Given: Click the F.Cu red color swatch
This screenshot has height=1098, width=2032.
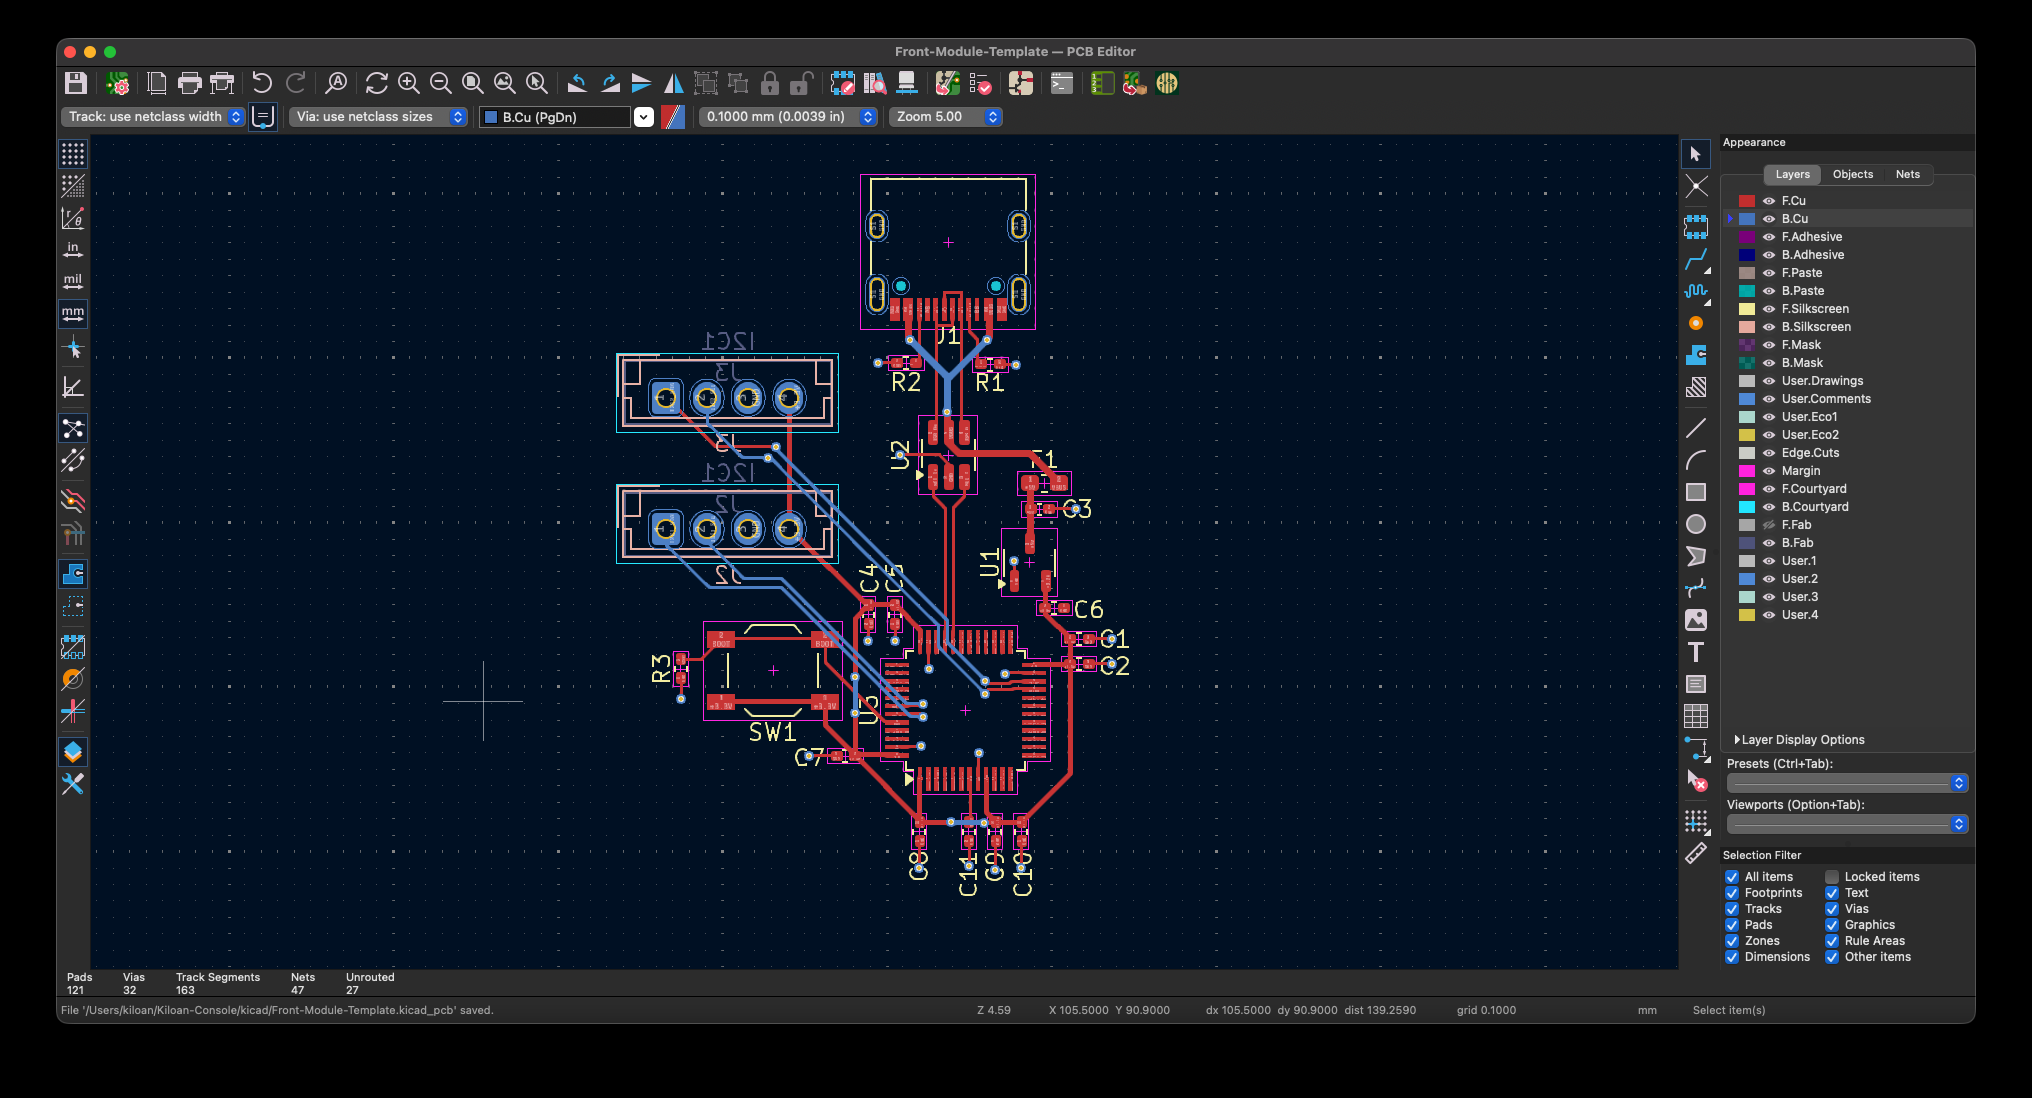Looking at the screenshot, I should click(x=1746, y=201).
